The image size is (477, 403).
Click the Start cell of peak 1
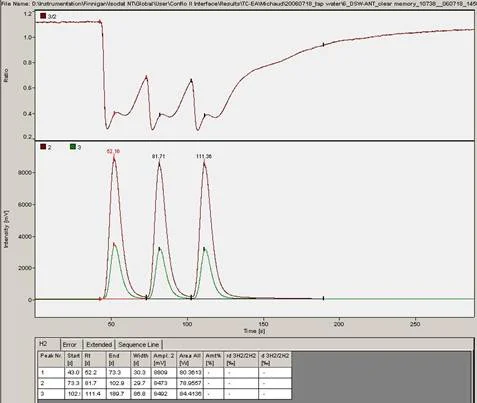73,372
